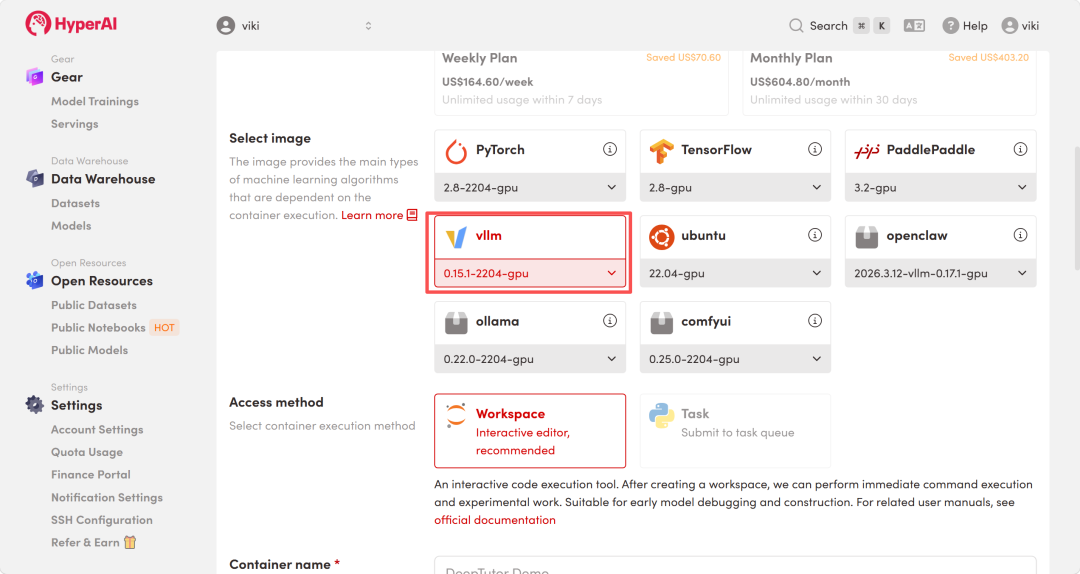Click the Search box label in header
This screenshot has width=1080, height=574.
(x=829, y=25)
